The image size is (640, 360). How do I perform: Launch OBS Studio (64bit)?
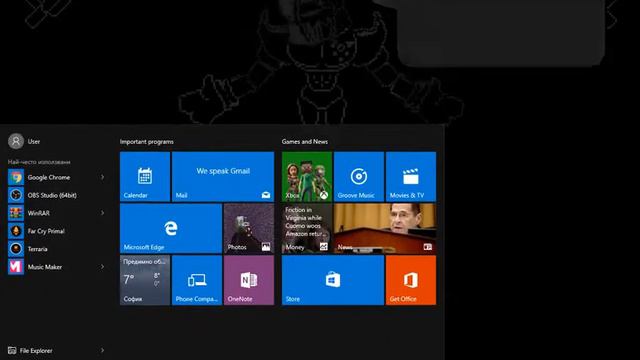pyautogui.click(x=57, y=195)
